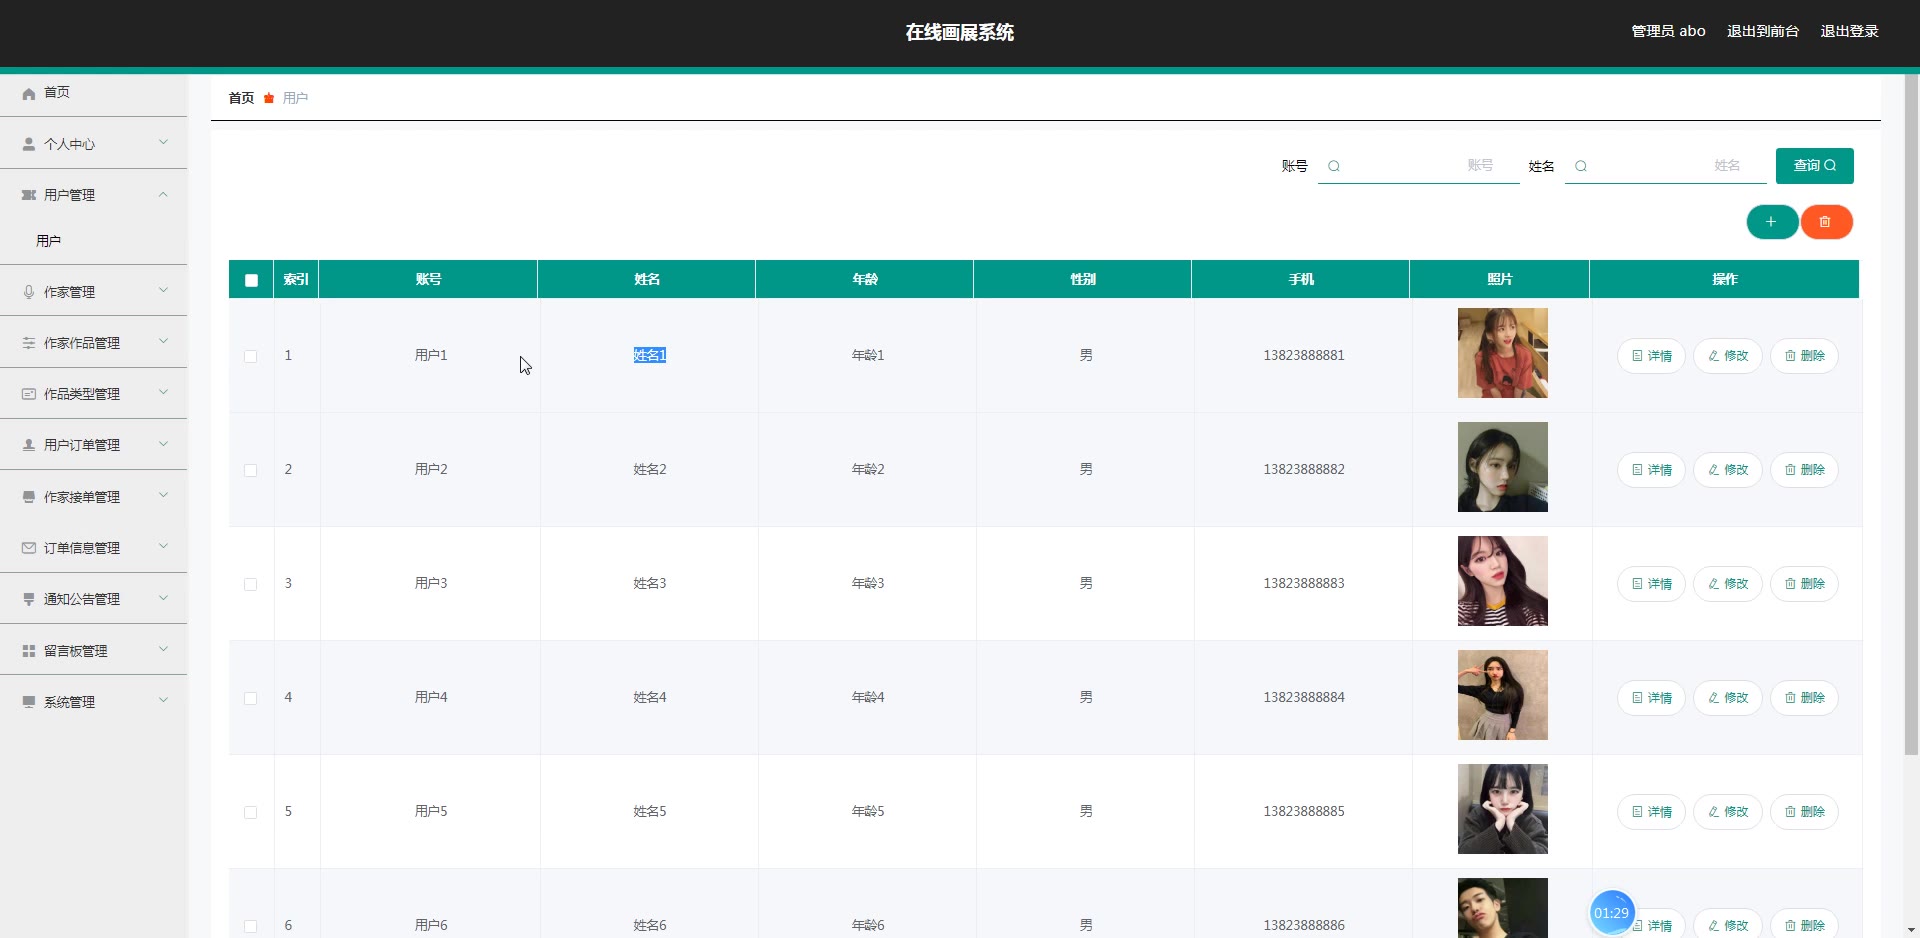1920x938 pixels.
Task: Click the 个人中心 person icon
Action: coord(29,144)
